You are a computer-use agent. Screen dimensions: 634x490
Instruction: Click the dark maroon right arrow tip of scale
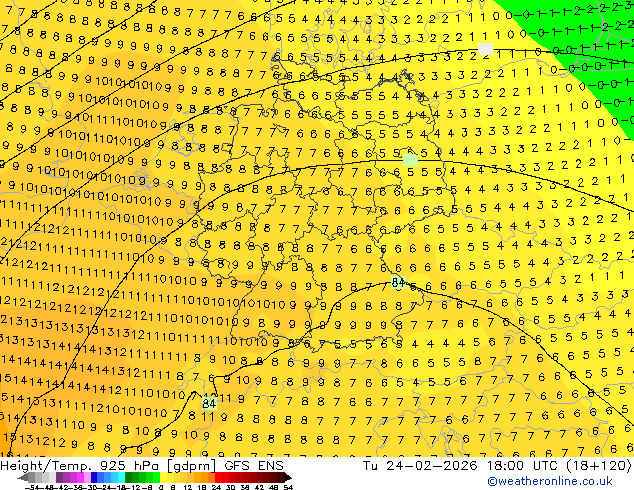(x=287, y=478)
